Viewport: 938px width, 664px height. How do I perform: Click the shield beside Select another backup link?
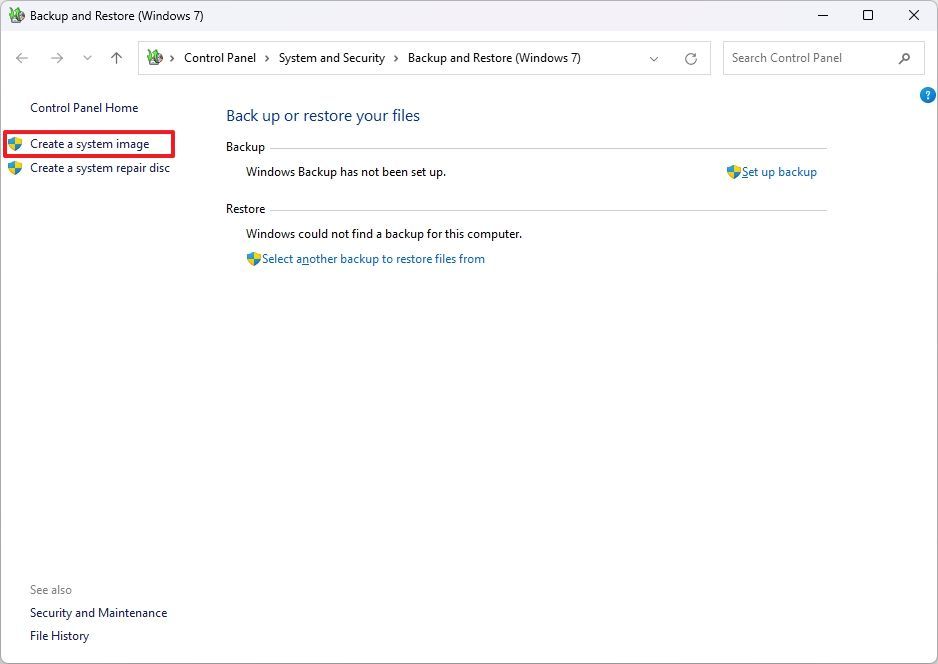pos(253,259)
